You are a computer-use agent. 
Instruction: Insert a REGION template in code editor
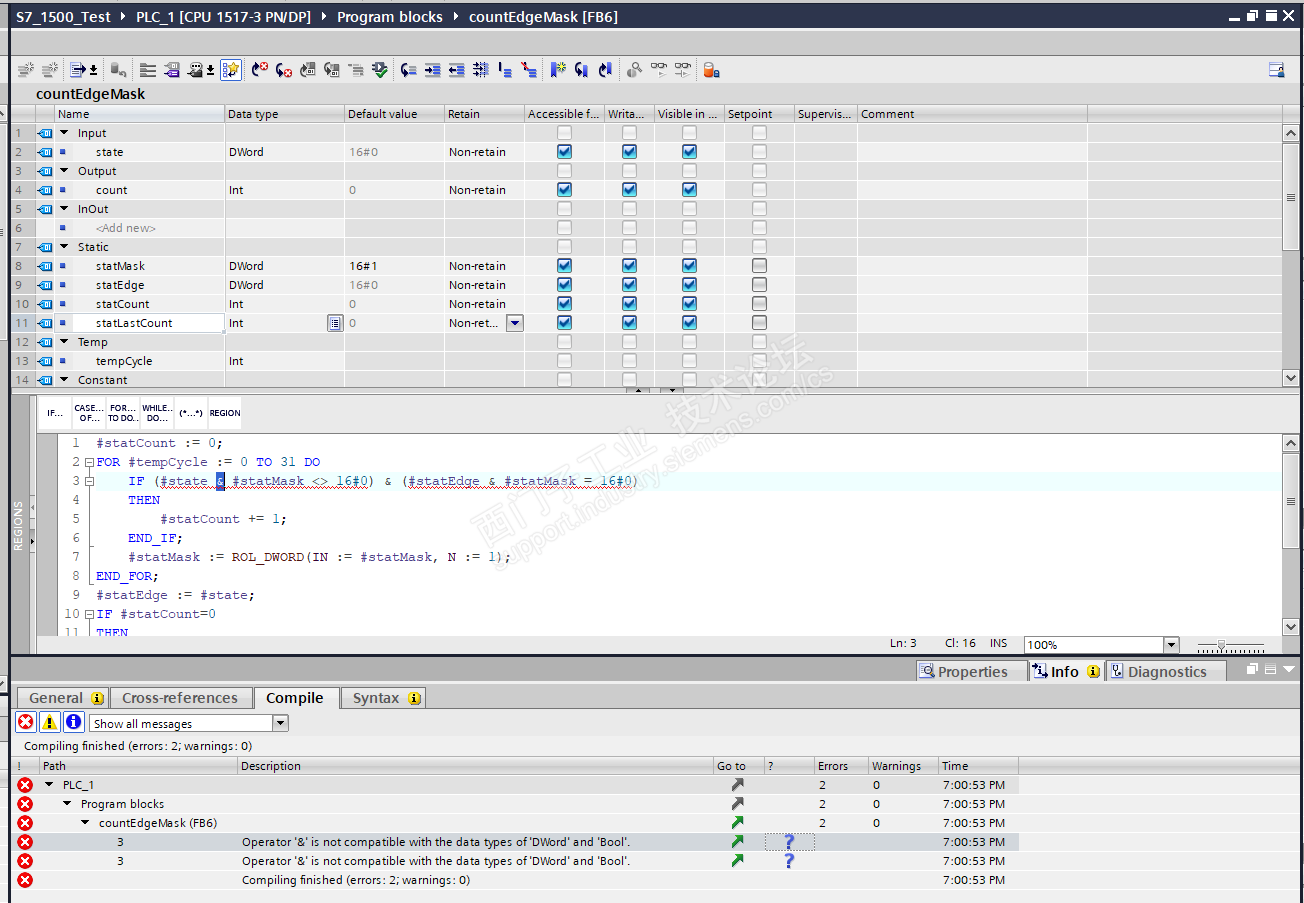tap(224, 413)
